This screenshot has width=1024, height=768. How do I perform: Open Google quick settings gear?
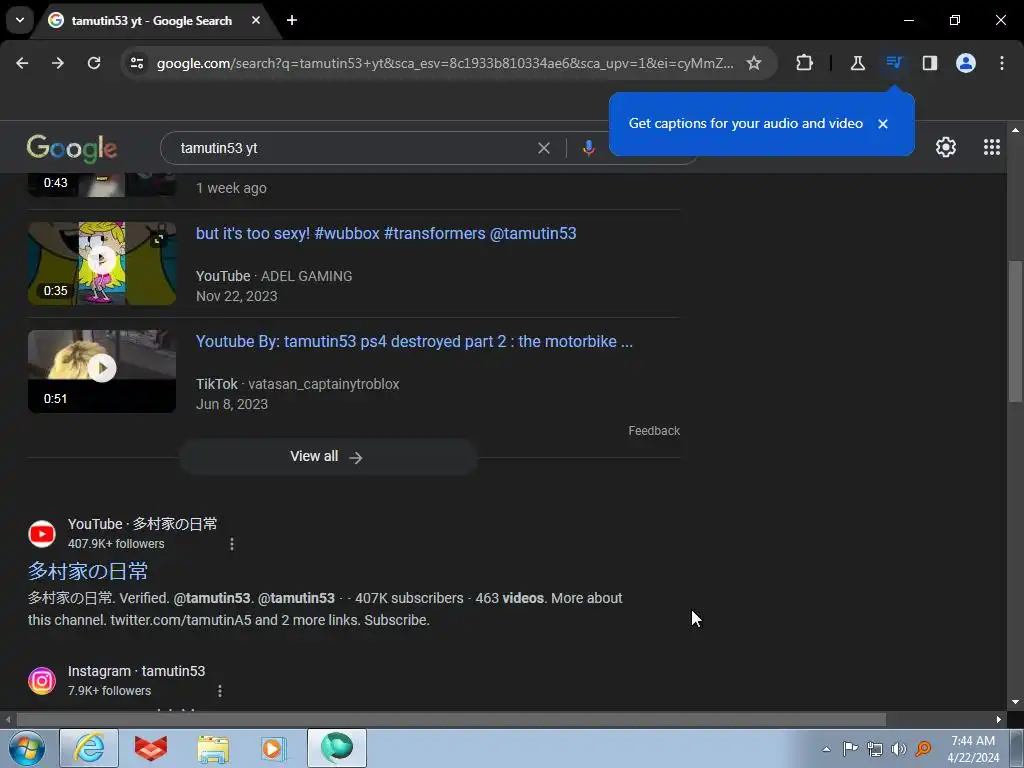click(x=946, y=148)
